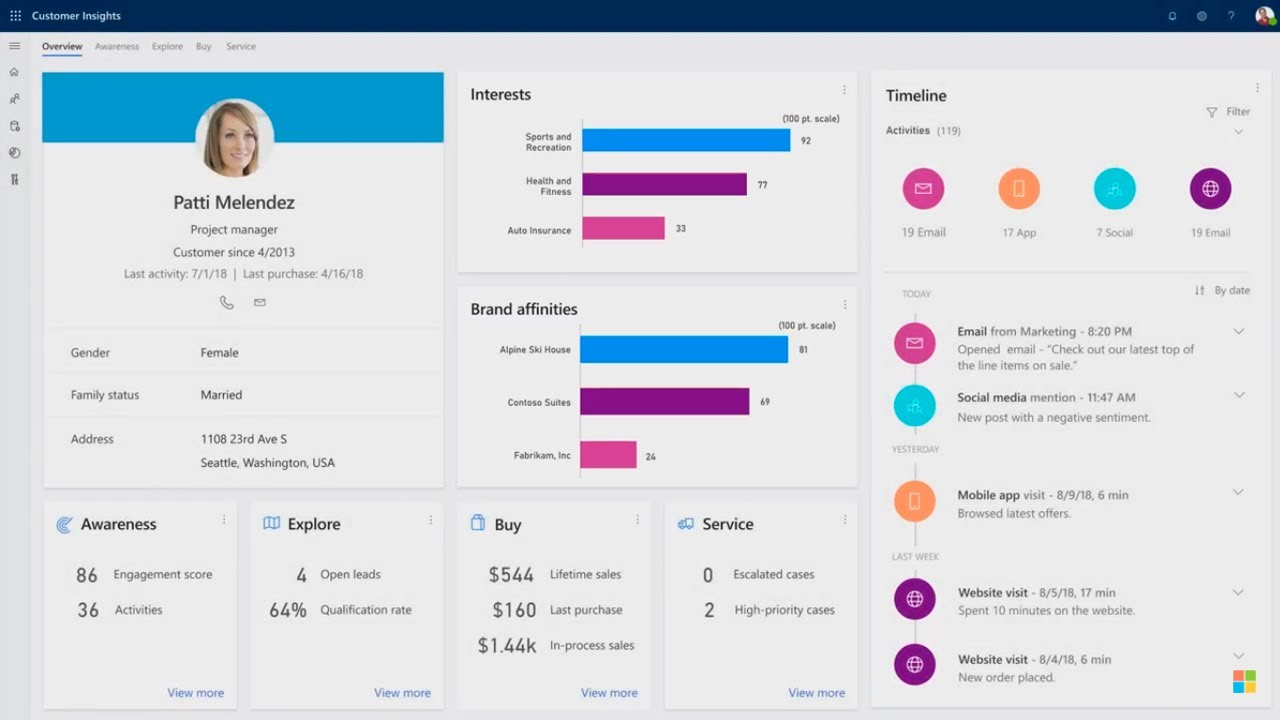Collapse the Activities section chevron
Image resolution: width=1280 pixels, height=720 pixels.
tap(1238, 131)
